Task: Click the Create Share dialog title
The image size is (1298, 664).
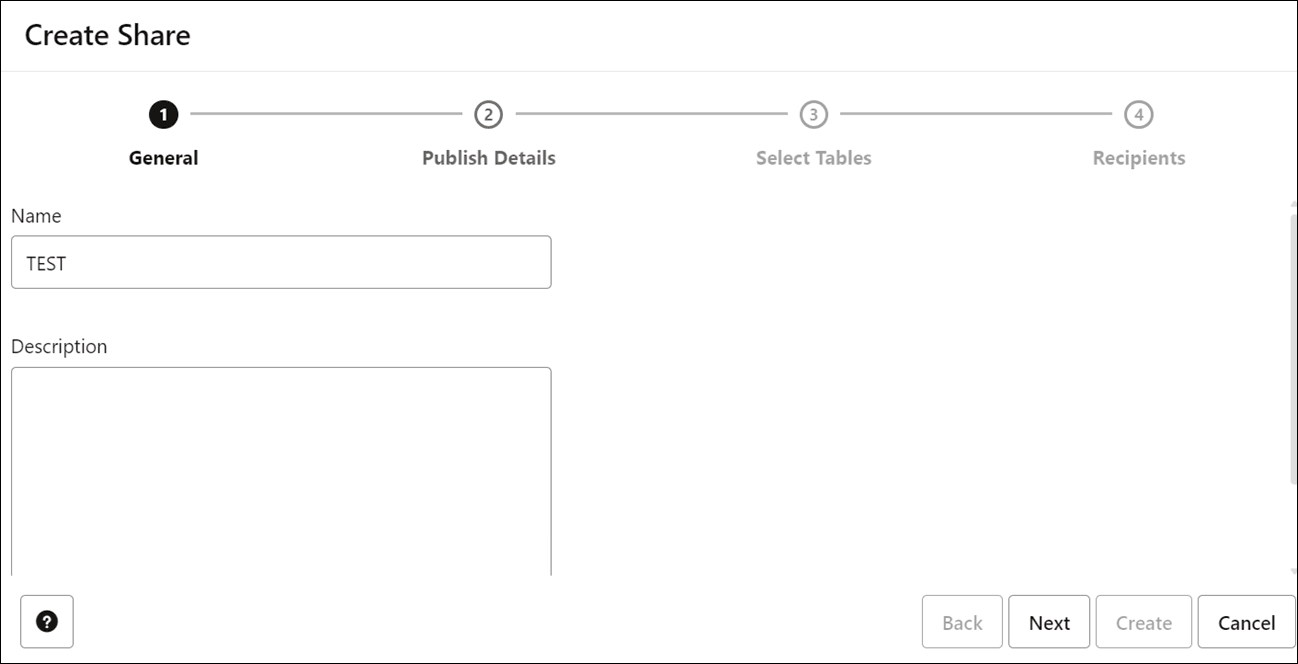Action: tap(108, 35)
